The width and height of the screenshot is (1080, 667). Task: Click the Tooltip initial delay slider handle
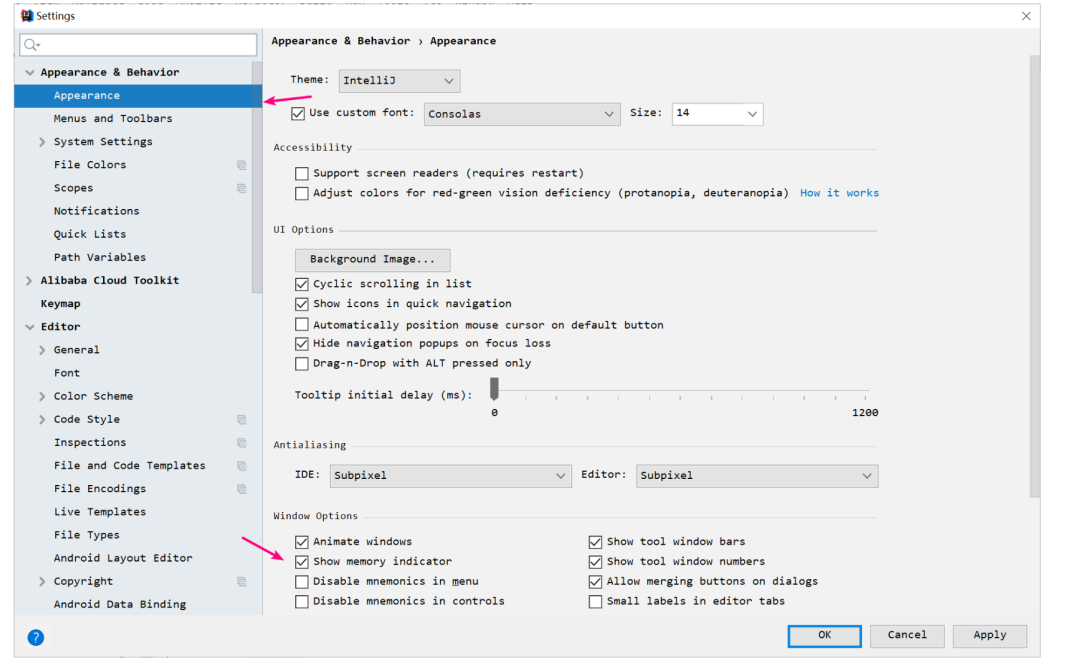(494, 388)
